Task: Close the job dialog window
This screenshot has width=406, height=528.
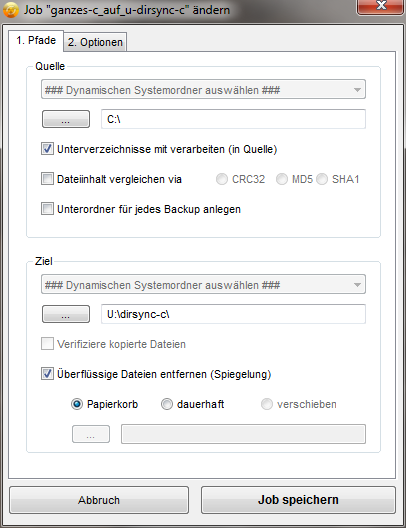Action: pyautogui.click(x=380, y=7)
